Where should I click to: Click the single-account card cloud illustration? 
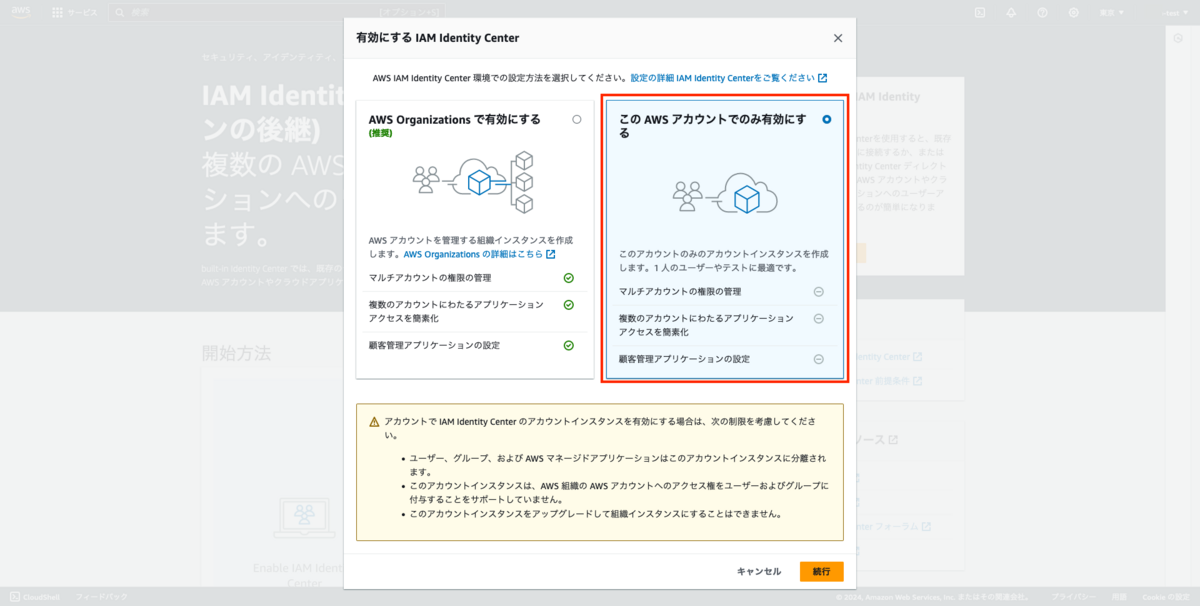(x=726, y=194)
